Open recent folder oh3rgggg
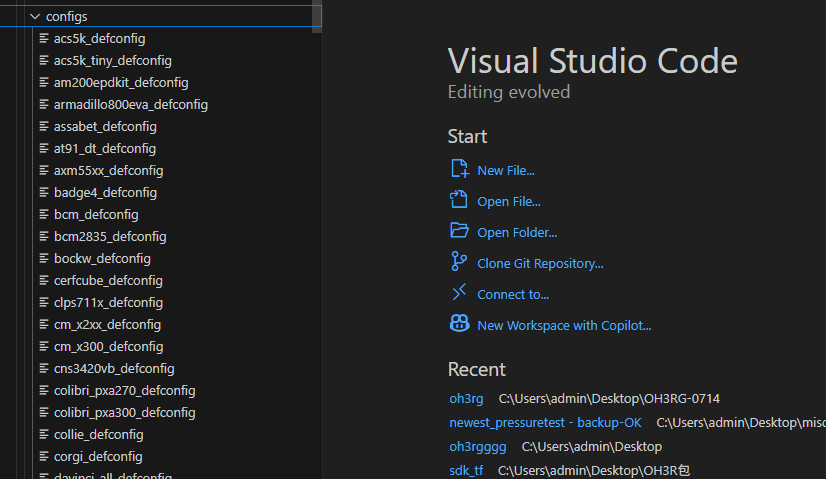 tap(478, 447)
